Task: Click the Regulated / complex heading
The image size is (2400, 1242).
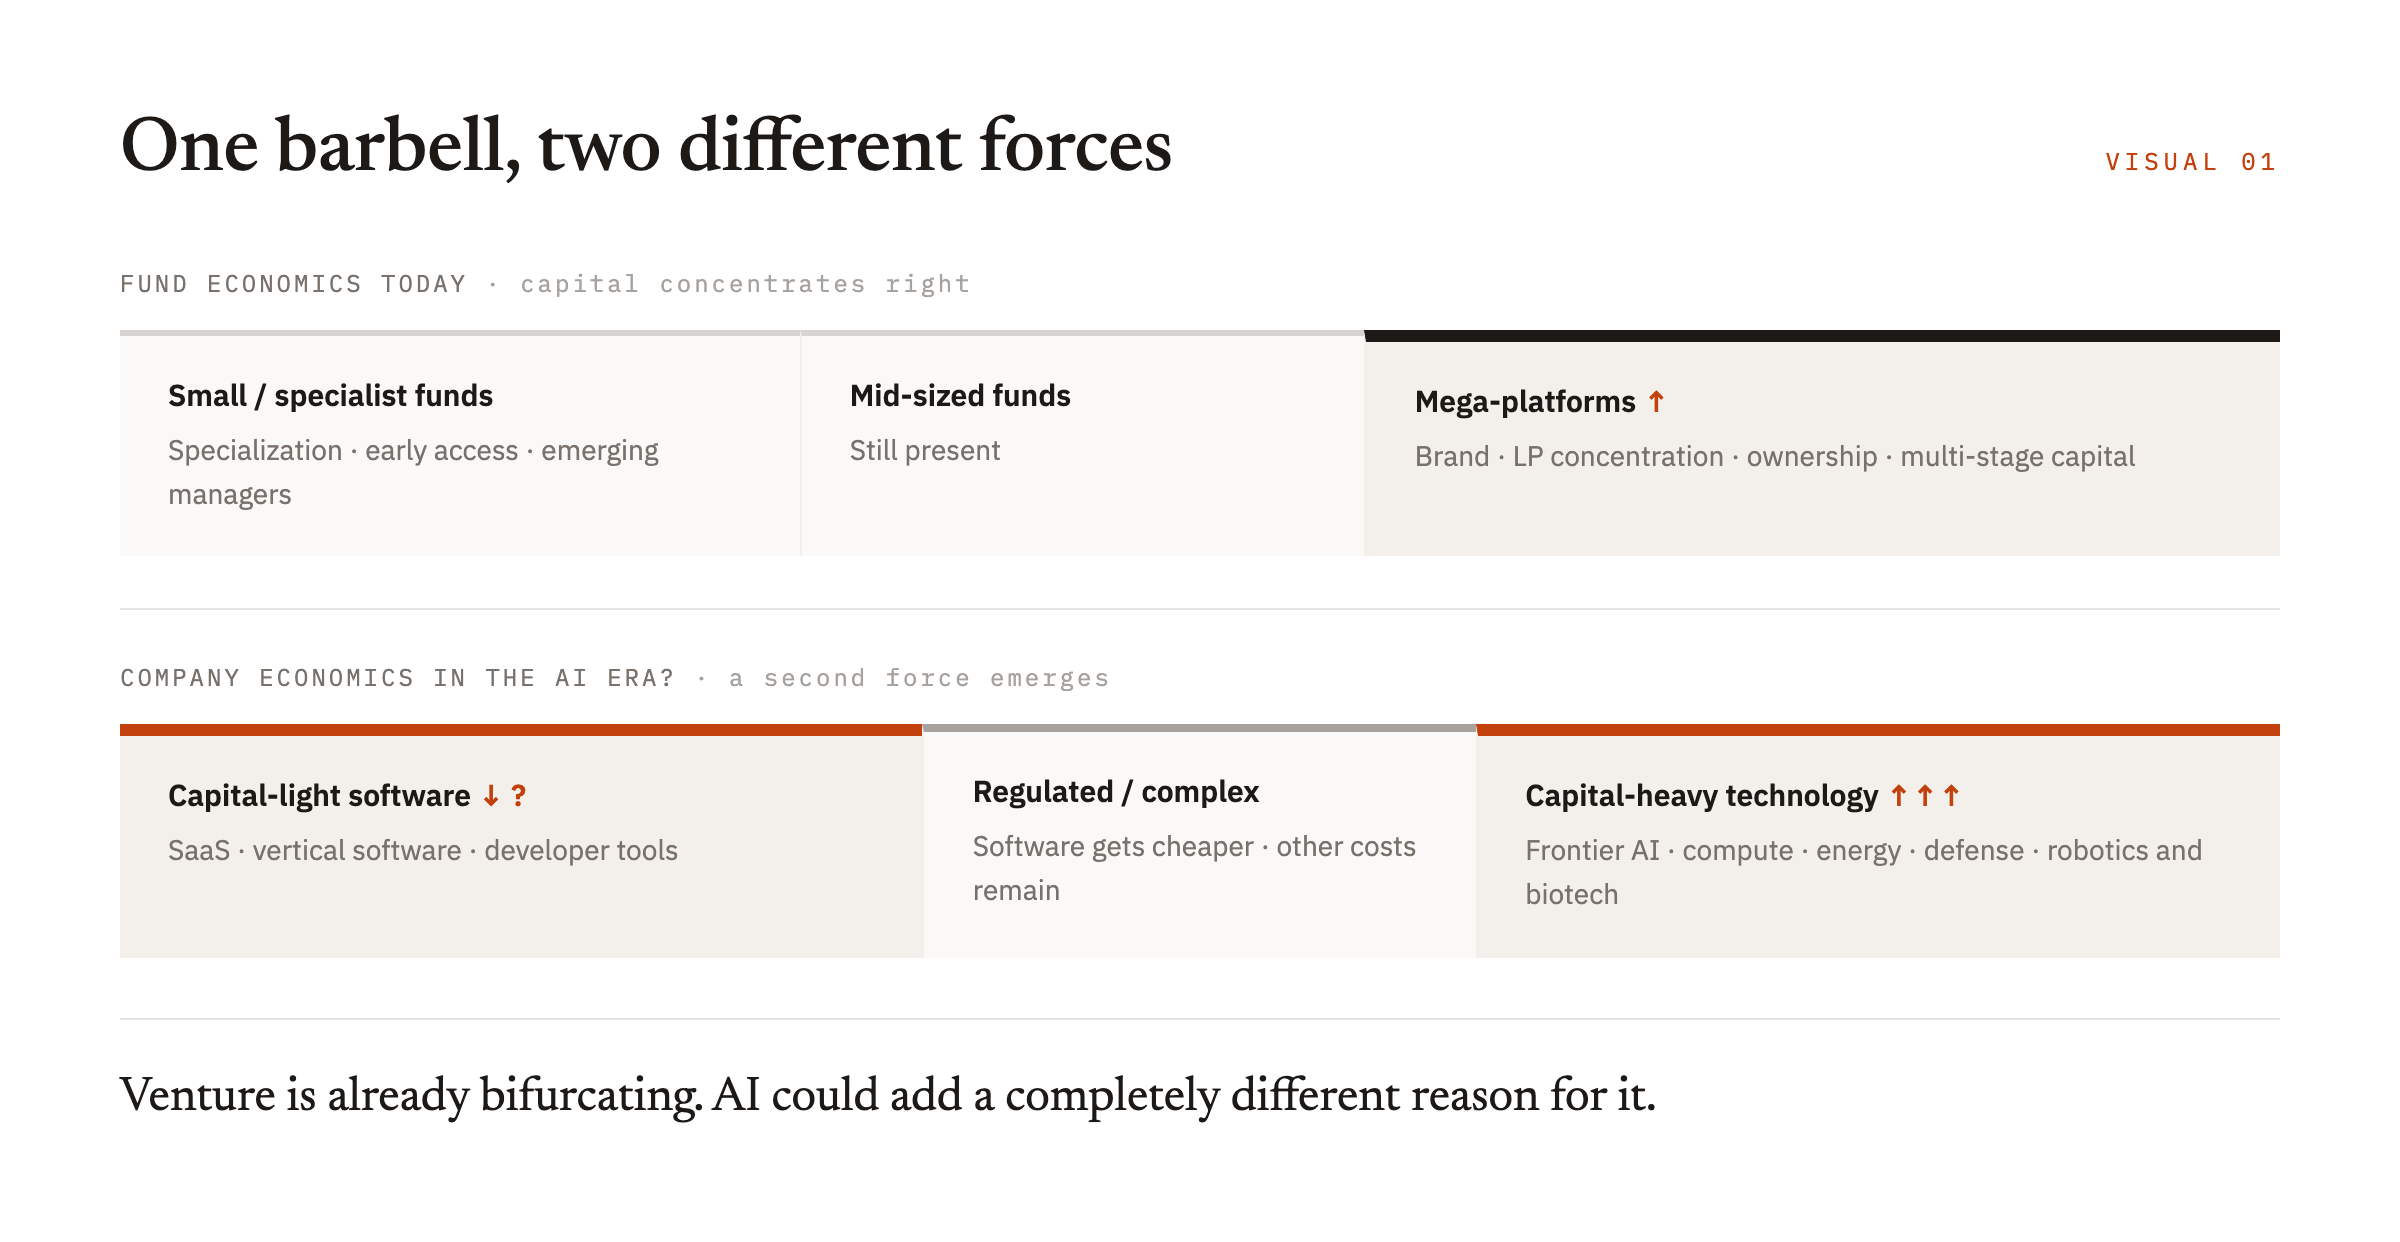Action: tap(1116, 792)
